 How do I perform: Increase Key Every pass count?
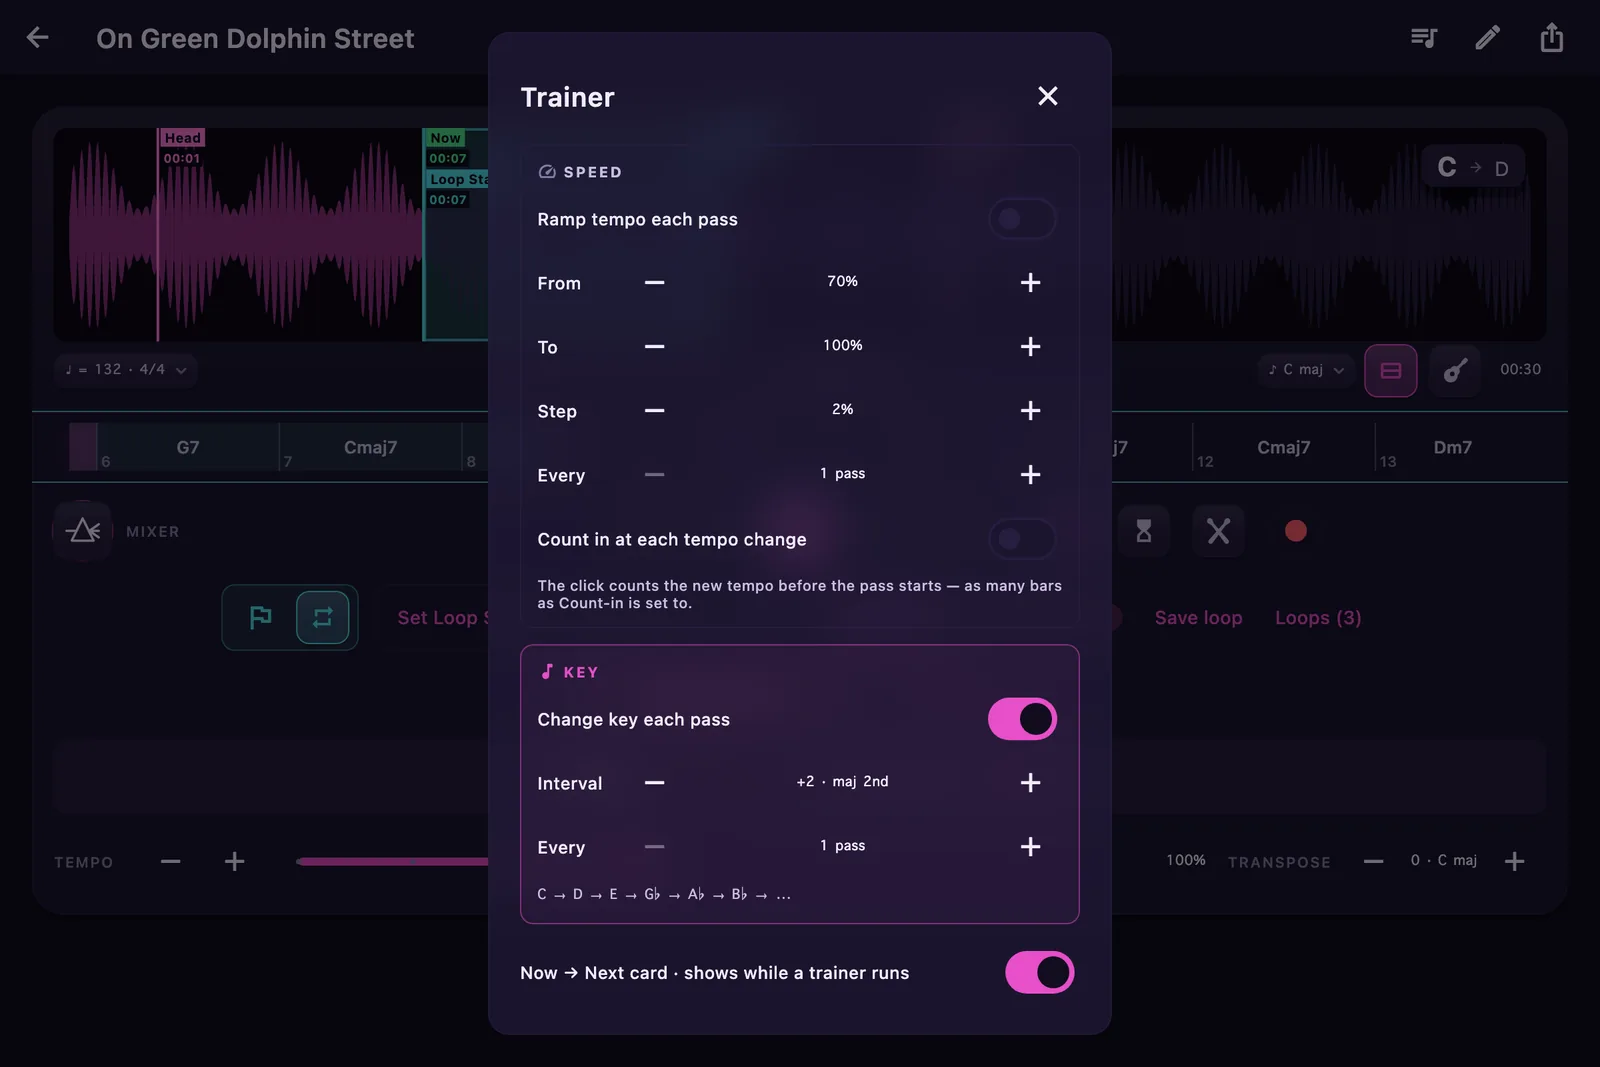[x=1030, y=847]
